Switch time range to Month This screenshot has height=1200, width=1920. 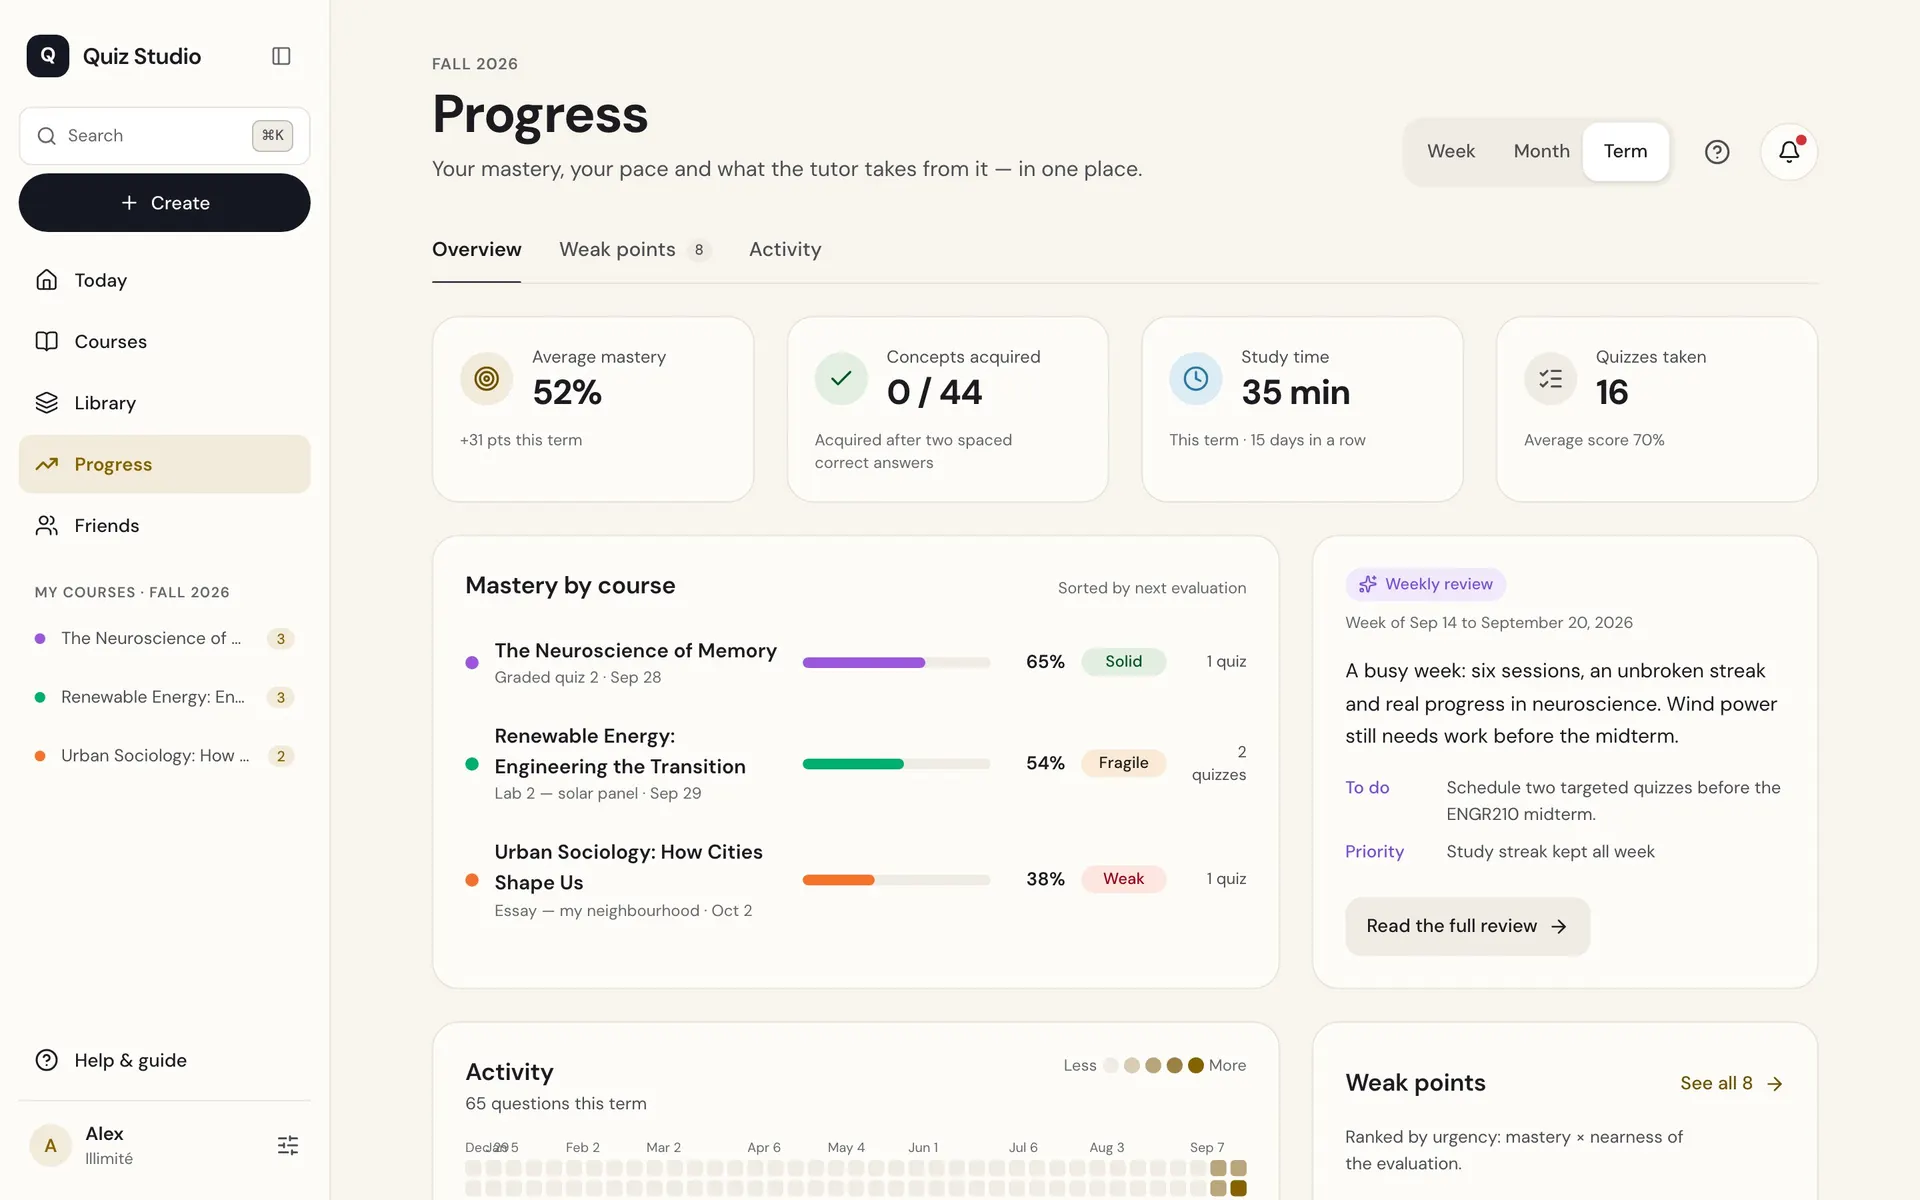1541,151
